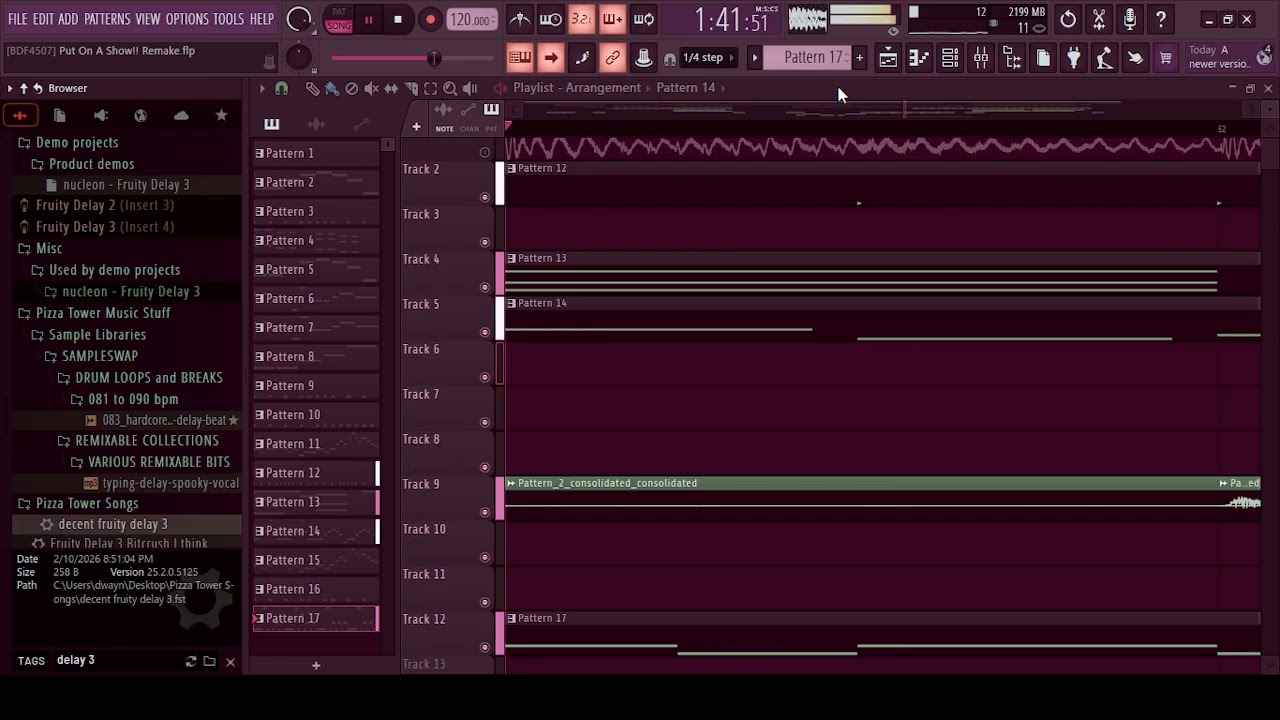
Task: Adjust the main pitch knob
Action: point(299,58)
